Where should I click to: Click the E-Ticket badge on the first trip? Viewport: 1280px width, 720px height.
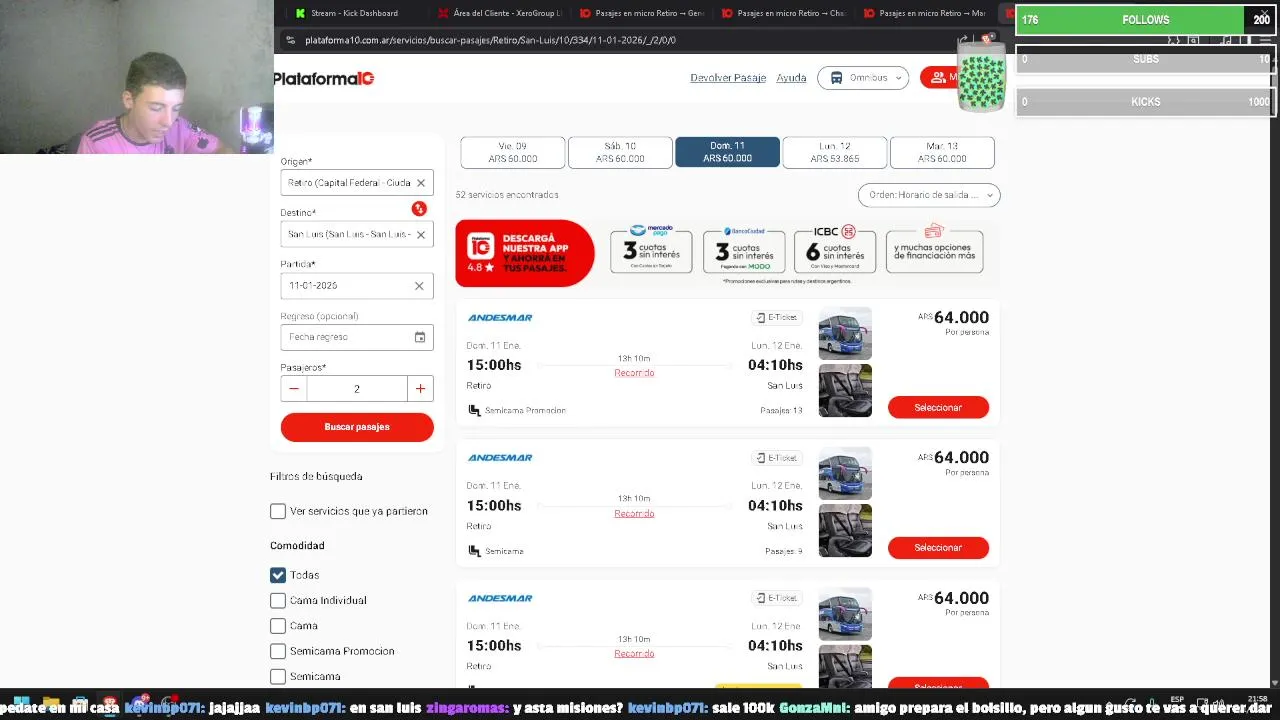(x=776, y=318)
